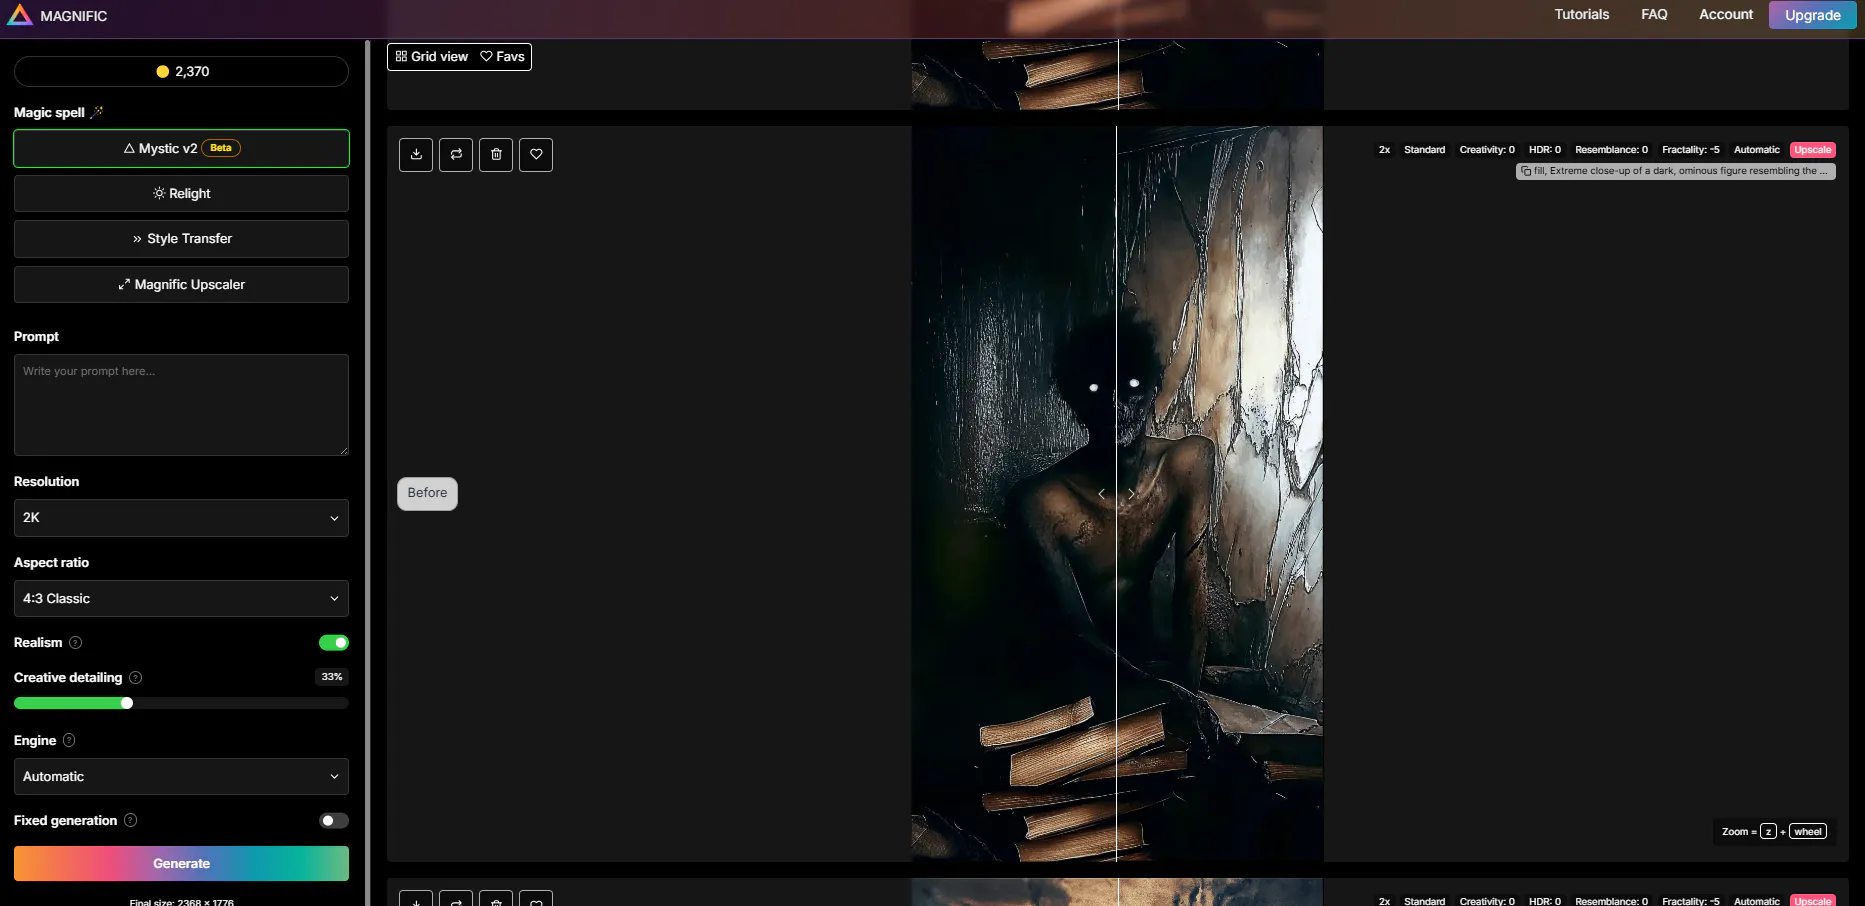Click the Magic spell heading
The image size is (1865, 906).
[49, 113]
